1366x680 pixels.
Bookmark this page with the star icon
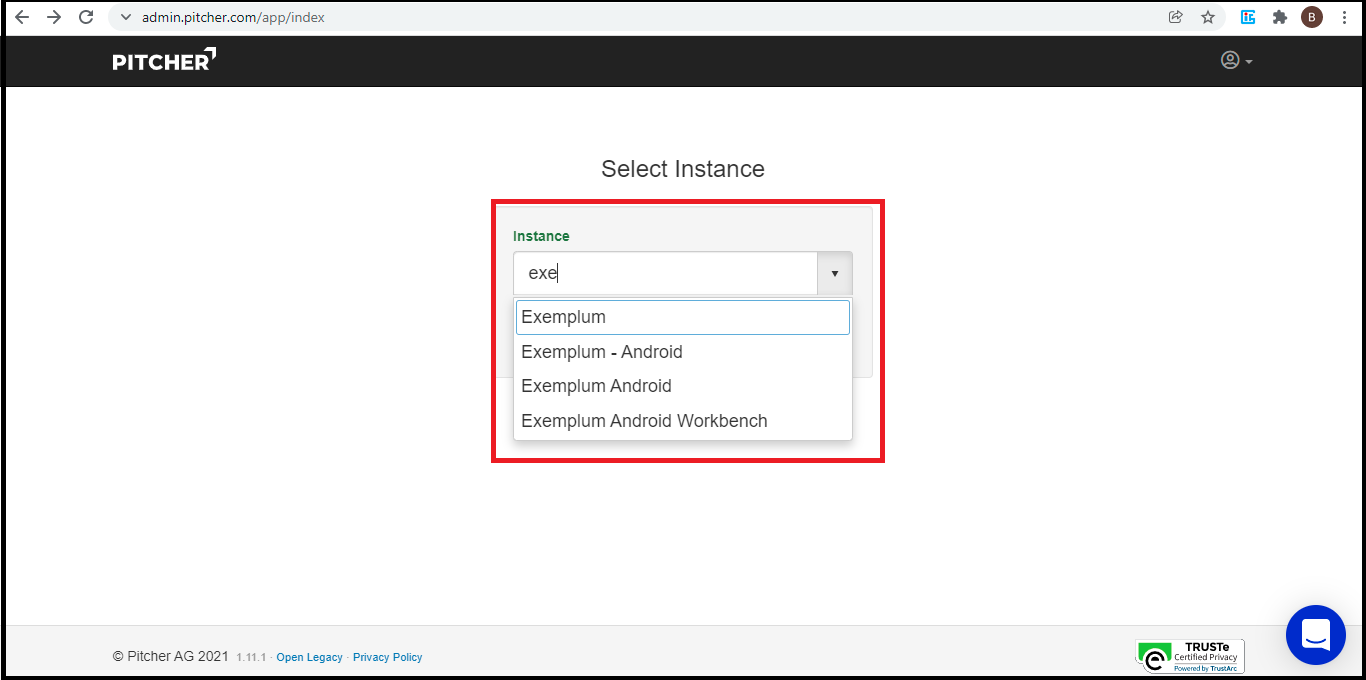pos(1208,17)
